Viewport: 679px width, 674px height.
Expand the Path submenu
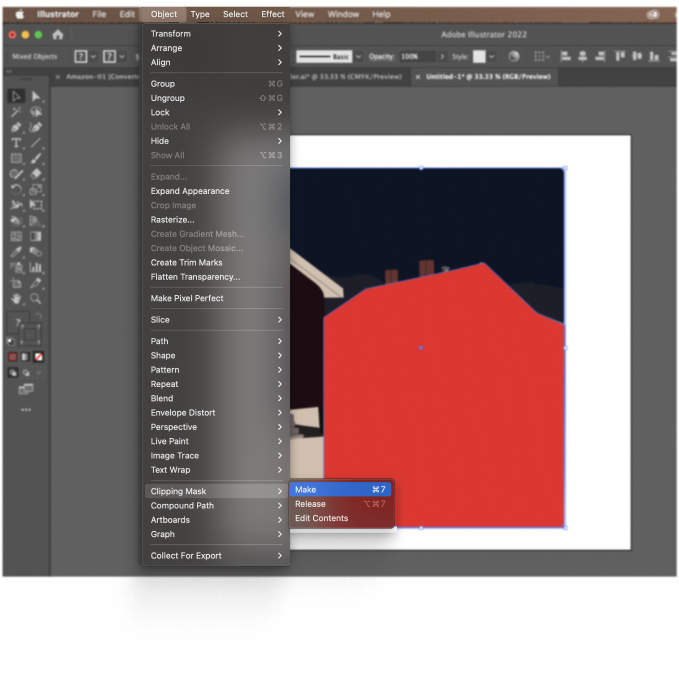[x=216, y=341]
